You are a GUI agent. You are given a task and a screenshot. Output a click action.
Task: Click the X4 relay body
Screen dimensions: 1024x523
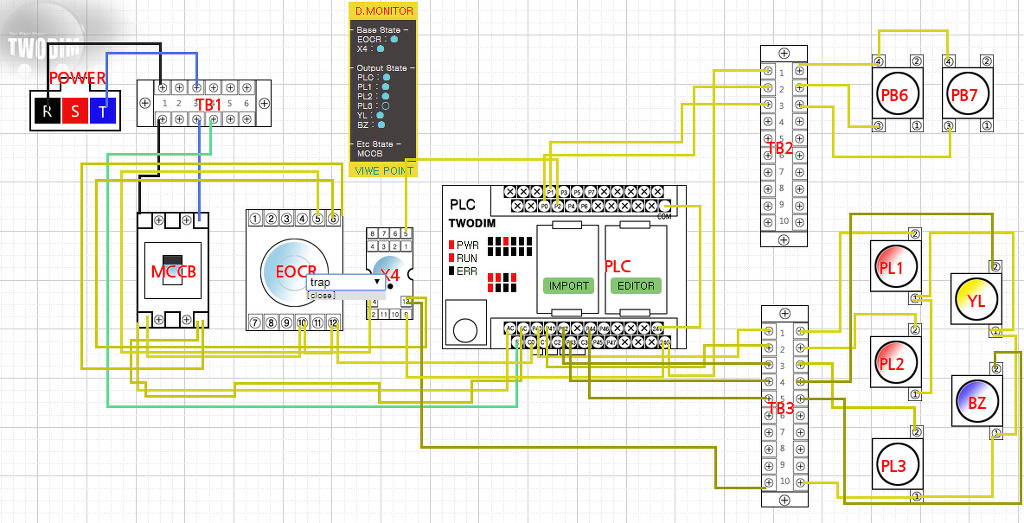(x=389, y=274)
